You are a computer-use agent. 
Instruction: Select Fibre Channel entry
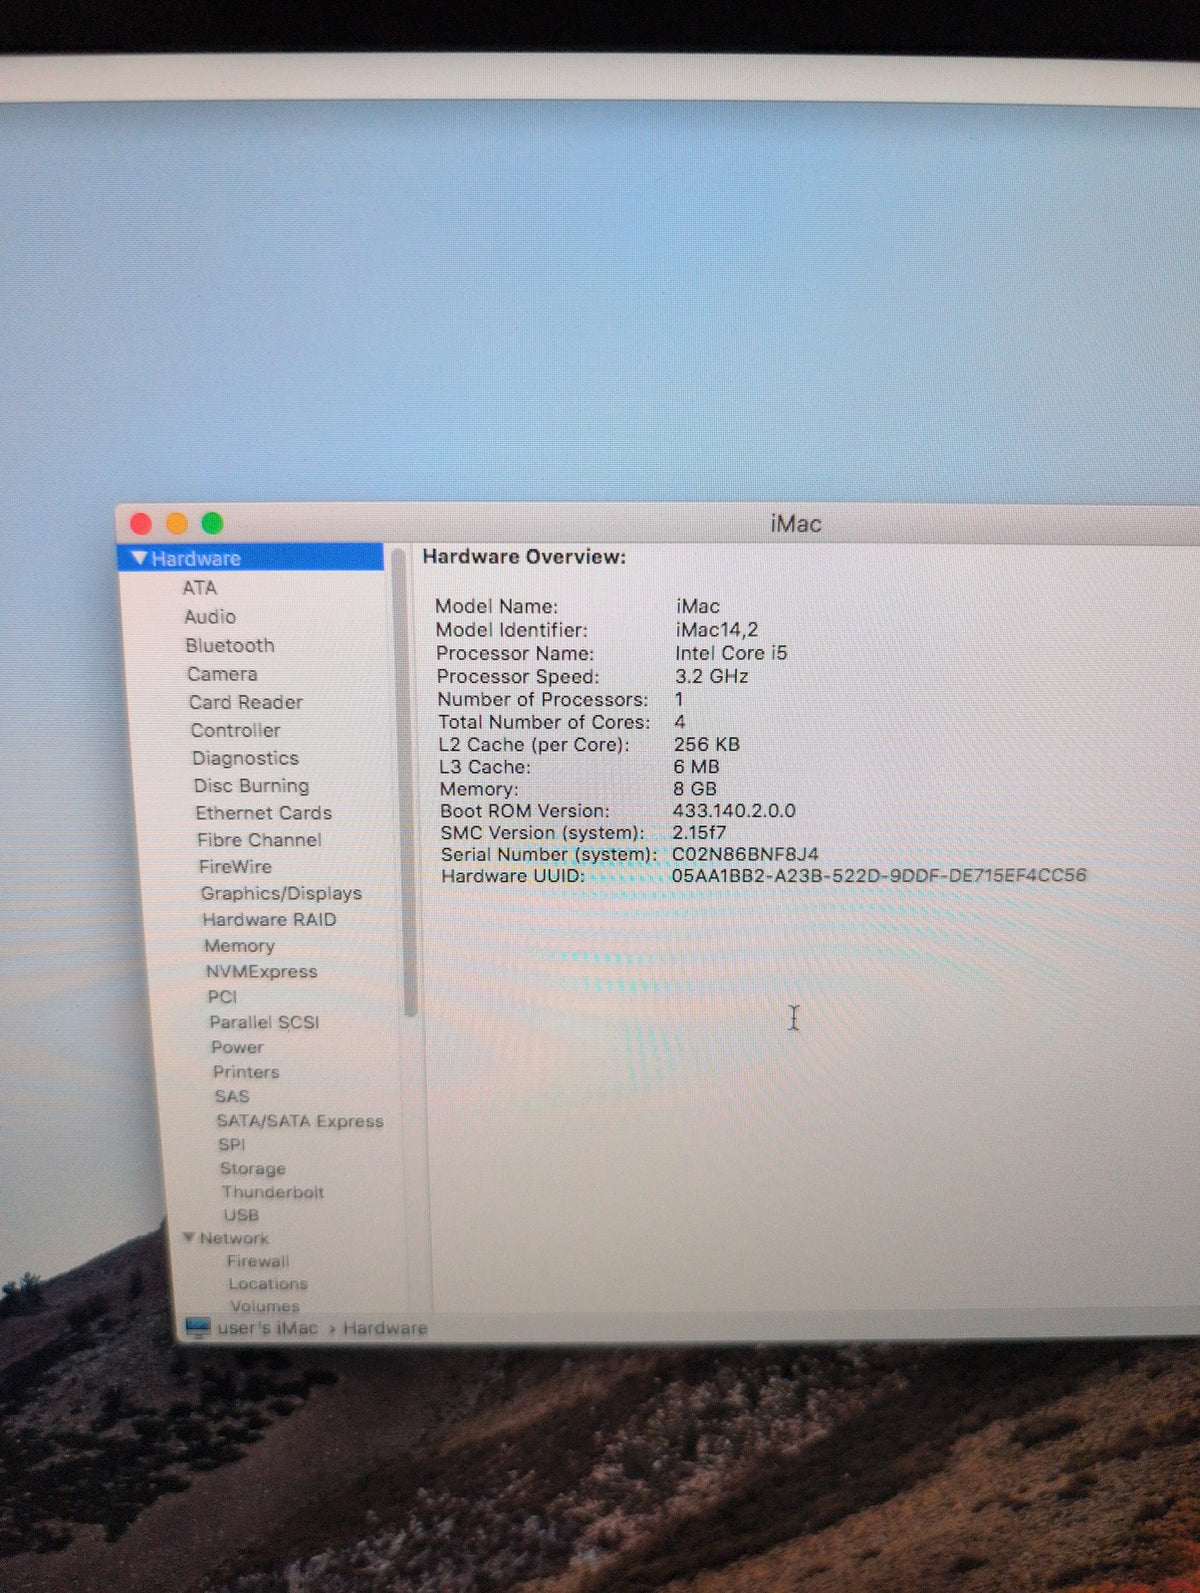tap(259, 840)
